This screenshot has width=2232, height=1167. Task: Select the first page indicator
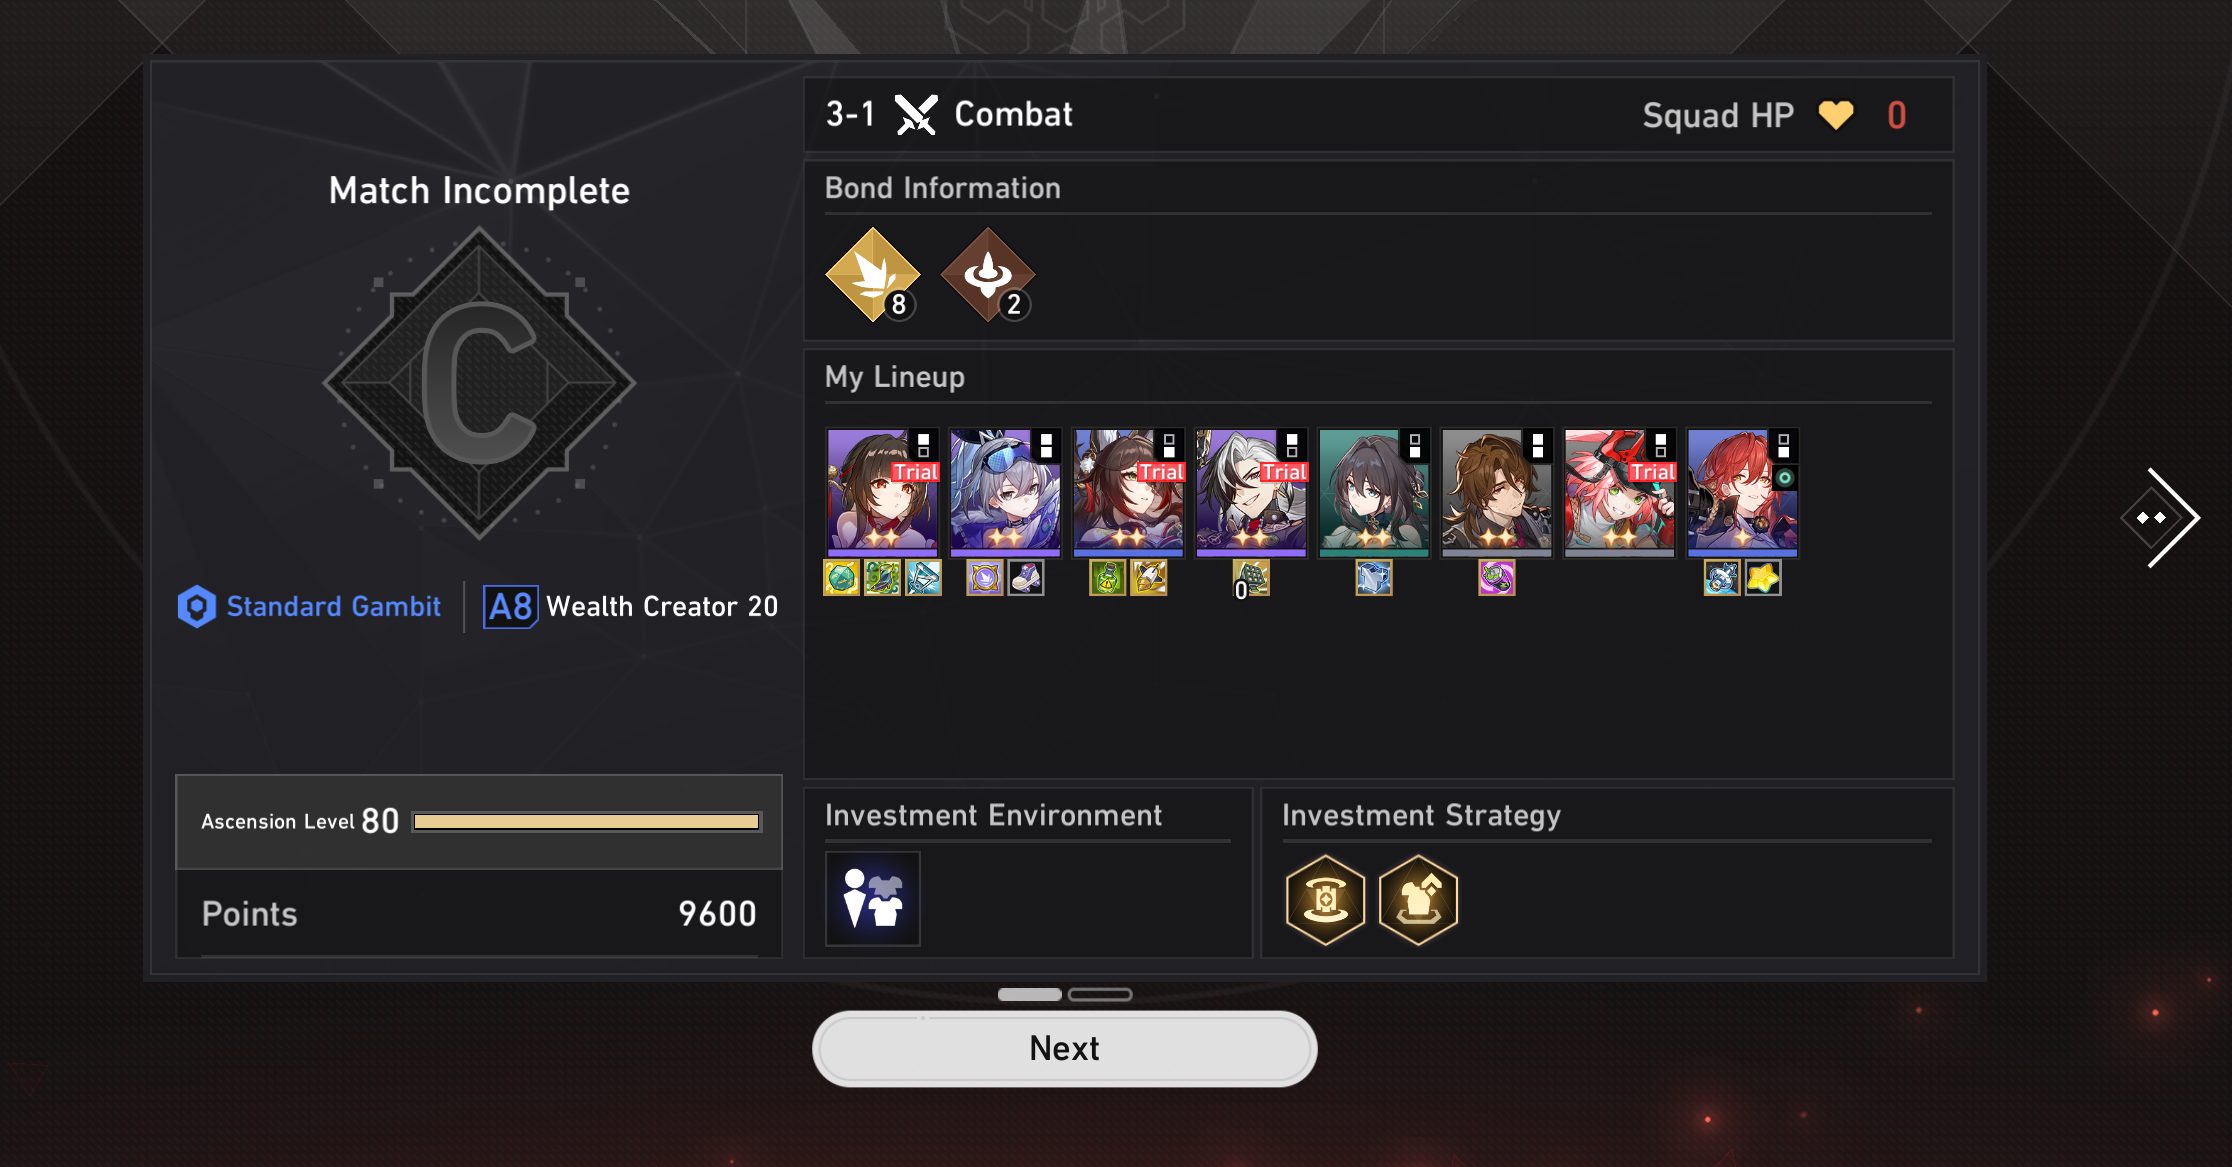[x=1030, y=994]
